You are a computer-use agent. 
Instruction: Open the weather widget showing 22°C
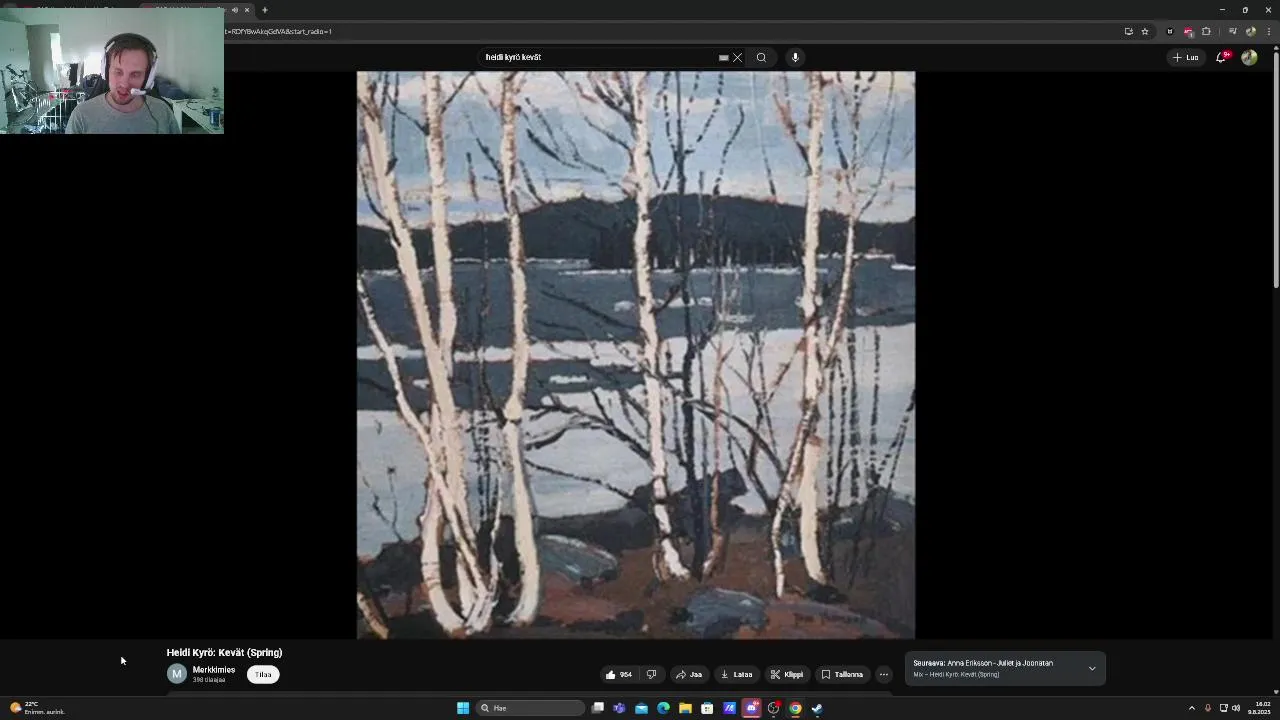[x=37, y=708]
